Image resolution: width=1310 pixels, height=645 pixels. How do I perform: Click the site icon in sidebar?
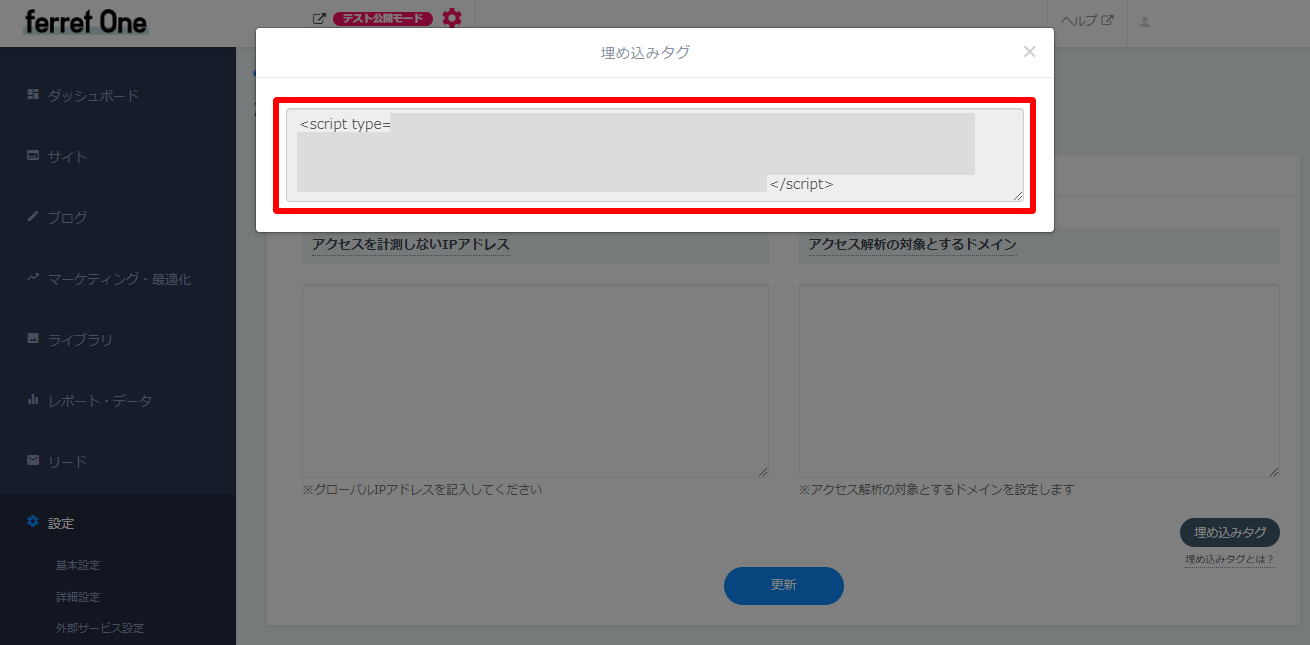coord(33,156)
